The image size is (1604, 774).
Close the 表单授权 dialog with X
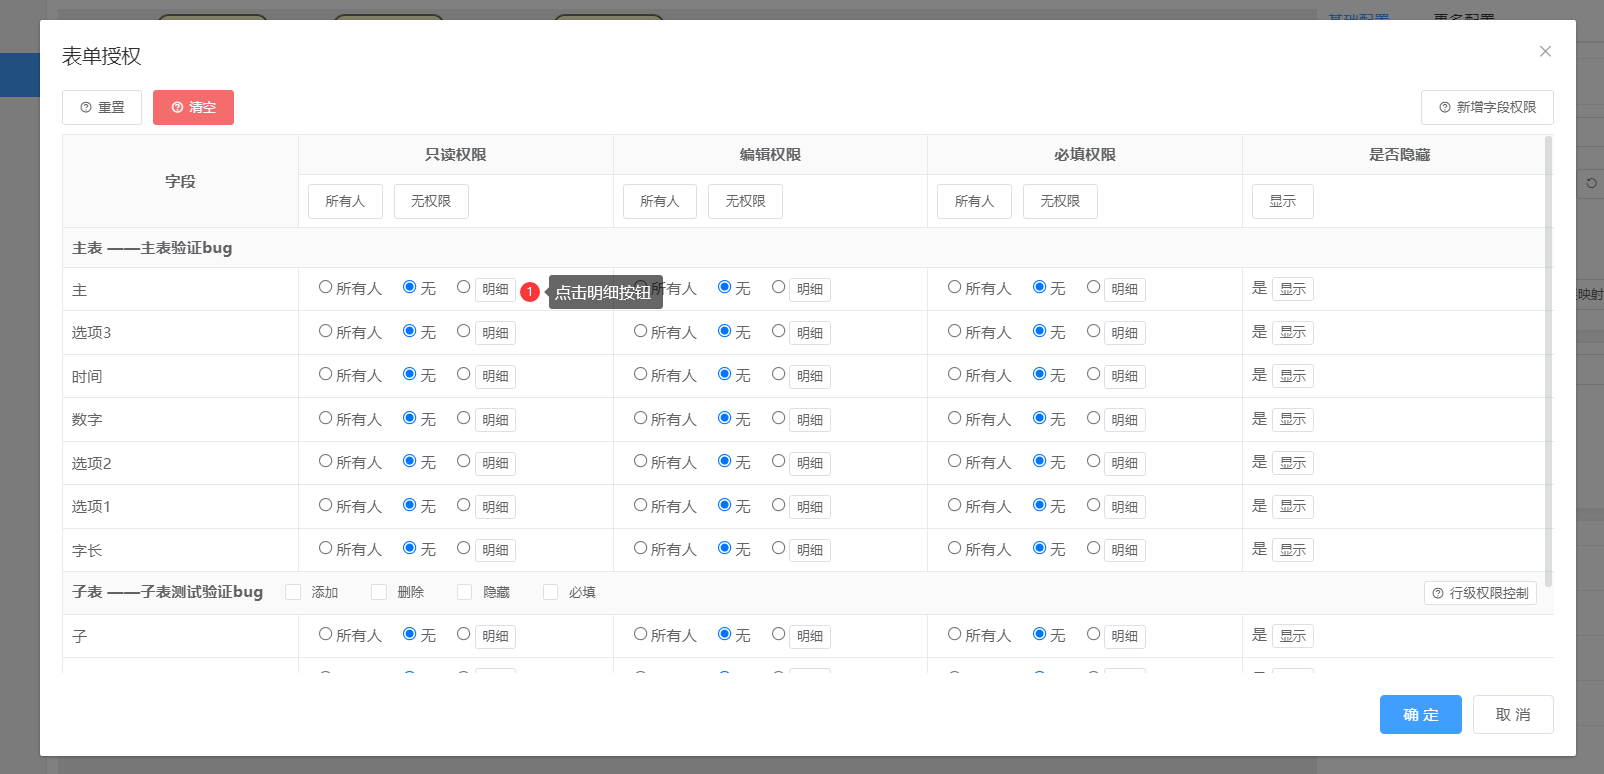coord(1545,51)
